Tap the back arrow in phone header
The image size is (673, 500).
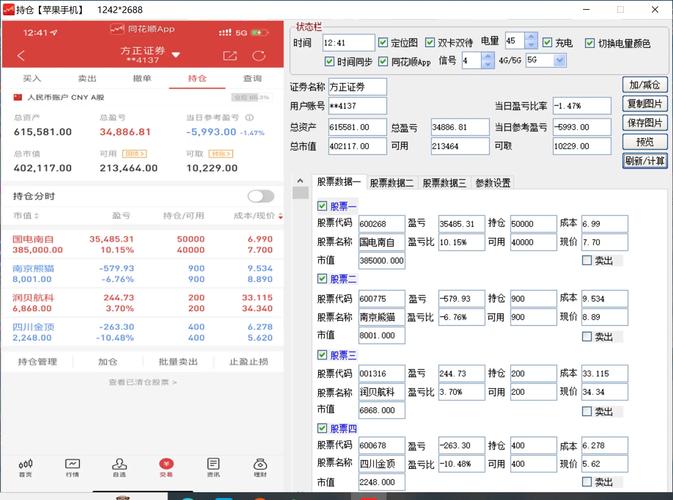(20, 56)
